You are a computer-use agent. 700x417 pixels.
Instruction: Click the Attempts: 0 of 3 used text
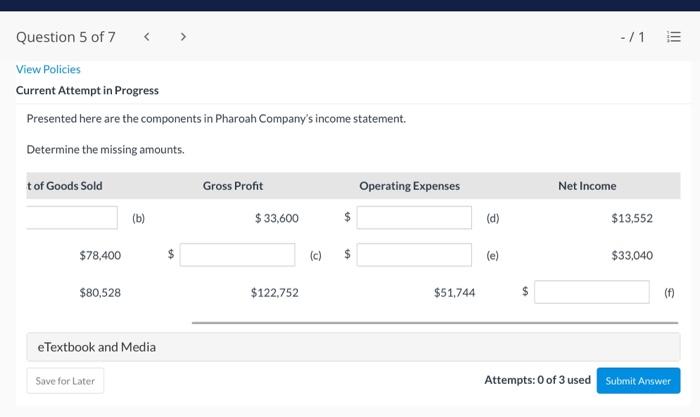(537, 380)
